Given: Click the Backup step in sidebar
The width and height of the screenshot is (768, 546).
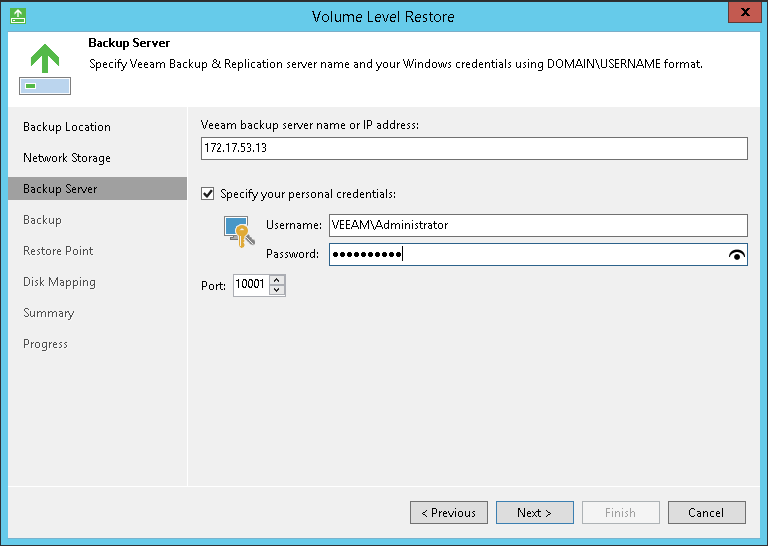Looking at the screenshot, I should [x=42, y=220].
